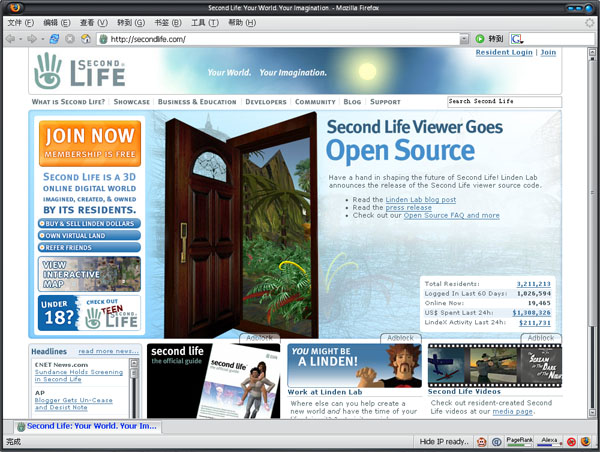Image resolution: width=600 pixels, height=452 pixels.
Task: Open the 书签 (Bookmarks) menu
Action: pyautogui.click(x=170, y=22)
